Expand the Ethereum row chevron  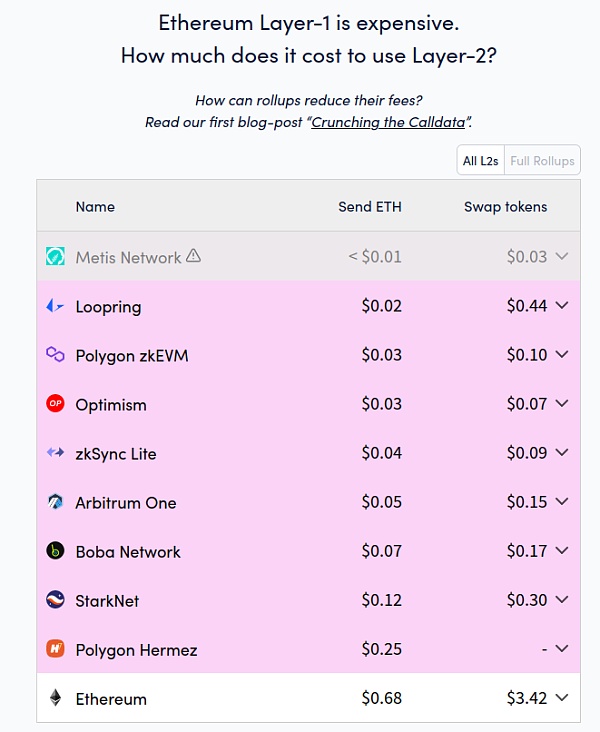[x=561, y=698]
